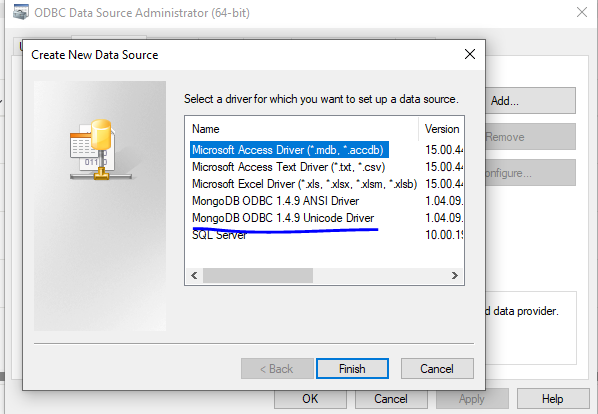Cancel the Create New Data Source wizard
Image resolution: width=598 pixels, height=414 pixels.
tap(437, 369)
